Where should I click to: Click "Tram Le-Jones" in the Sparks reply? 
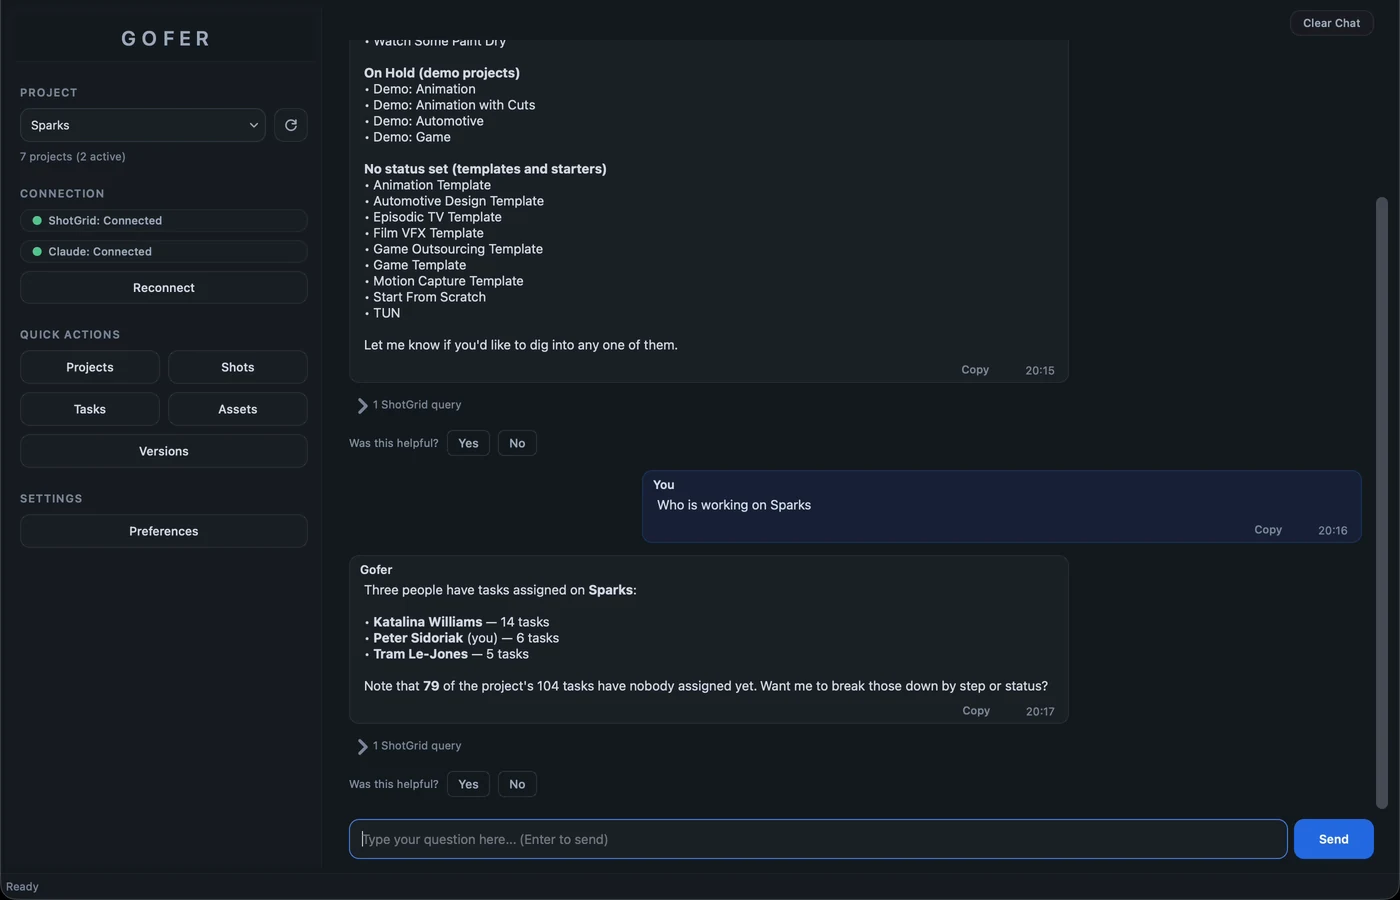(421, 654)
